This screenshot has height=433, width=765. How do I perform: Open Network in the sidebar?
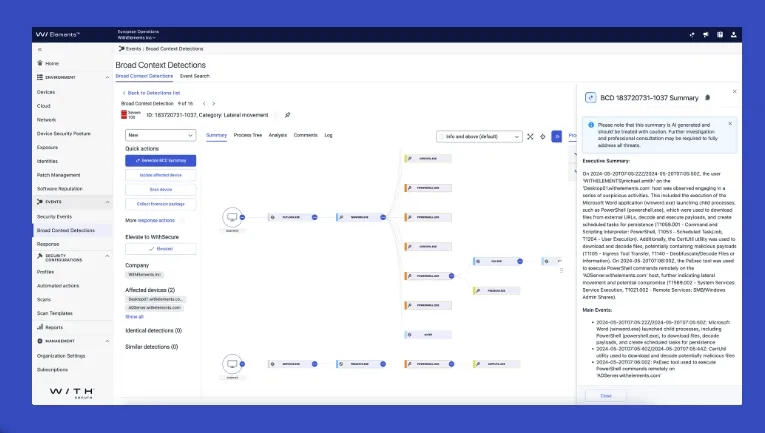tap(46, 119)
